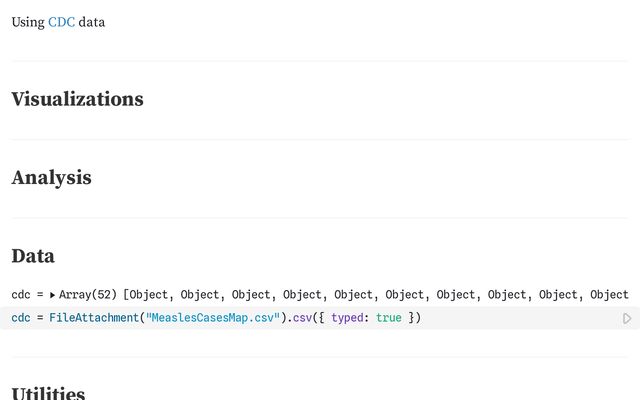This screenshot has width=640, height=400.
Task: Run the cdc cell with play icon
Action: [x=627, y=318]
